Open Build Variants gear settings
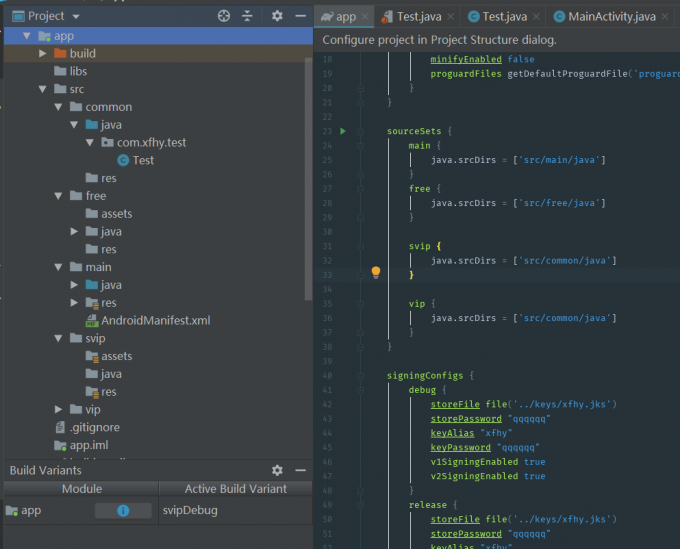This screenshot has height=549, width=680. (277, 470)
